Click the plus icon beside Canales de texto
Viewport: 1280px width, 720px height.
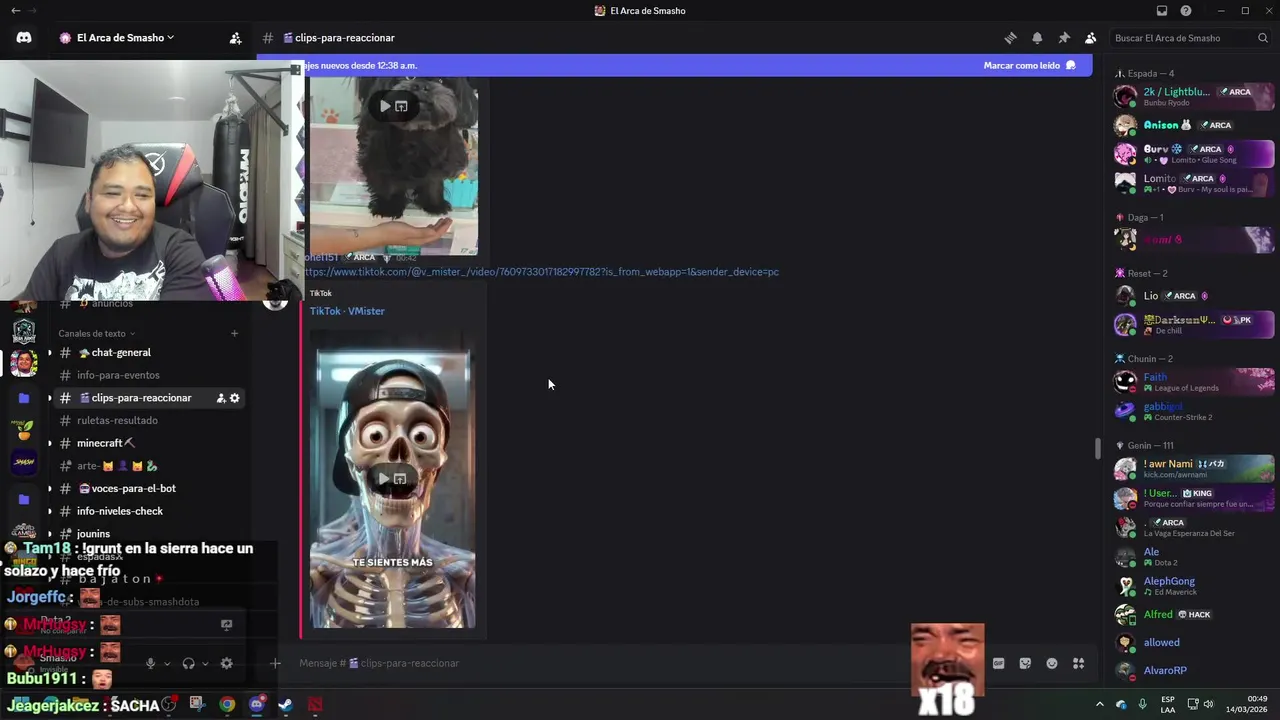pyautogui.click(x=235, y=333)
